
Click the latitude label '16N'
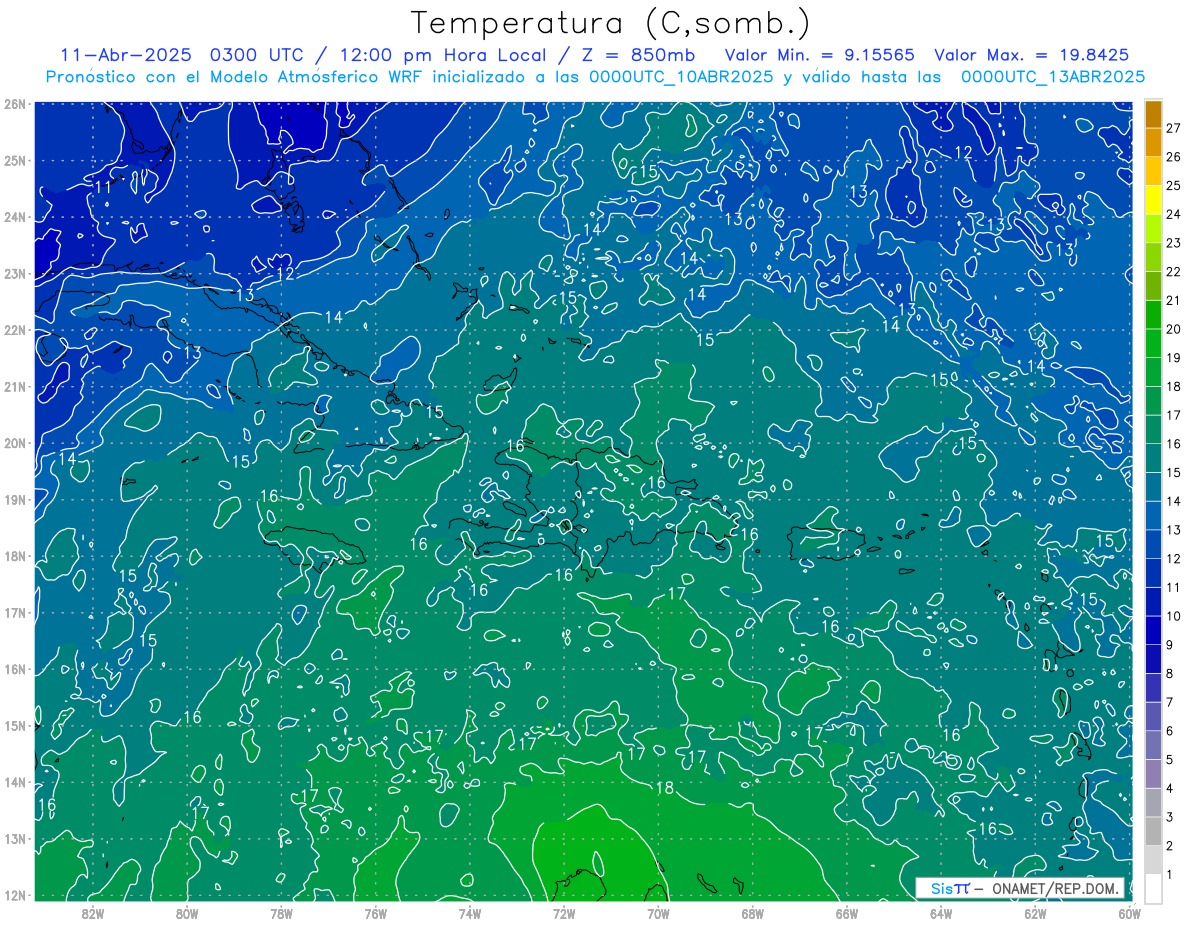pos(14,669)
